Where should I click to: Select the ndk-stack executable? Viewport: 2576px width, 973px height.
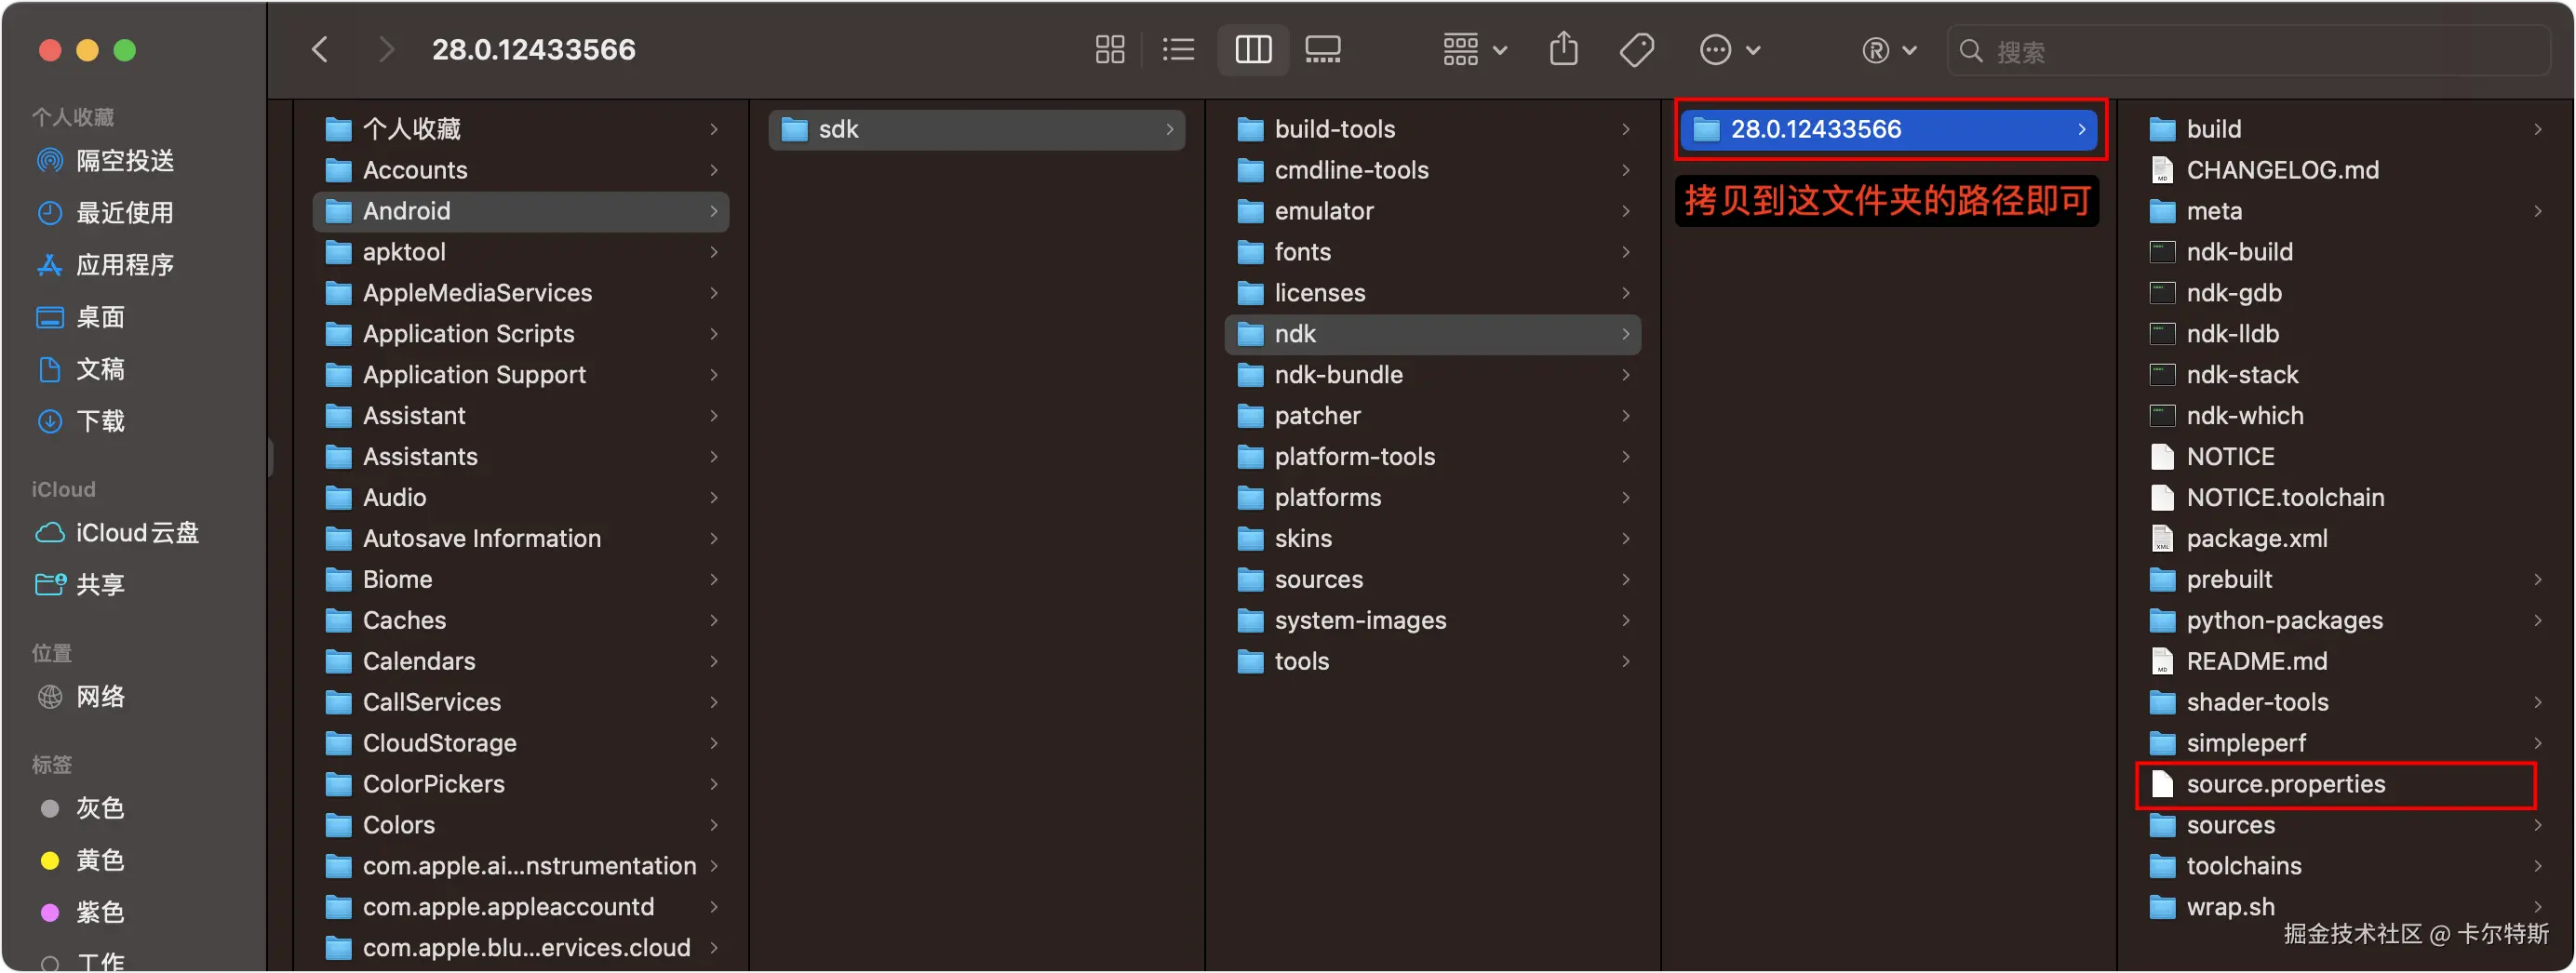click(x=2345, y=375)
